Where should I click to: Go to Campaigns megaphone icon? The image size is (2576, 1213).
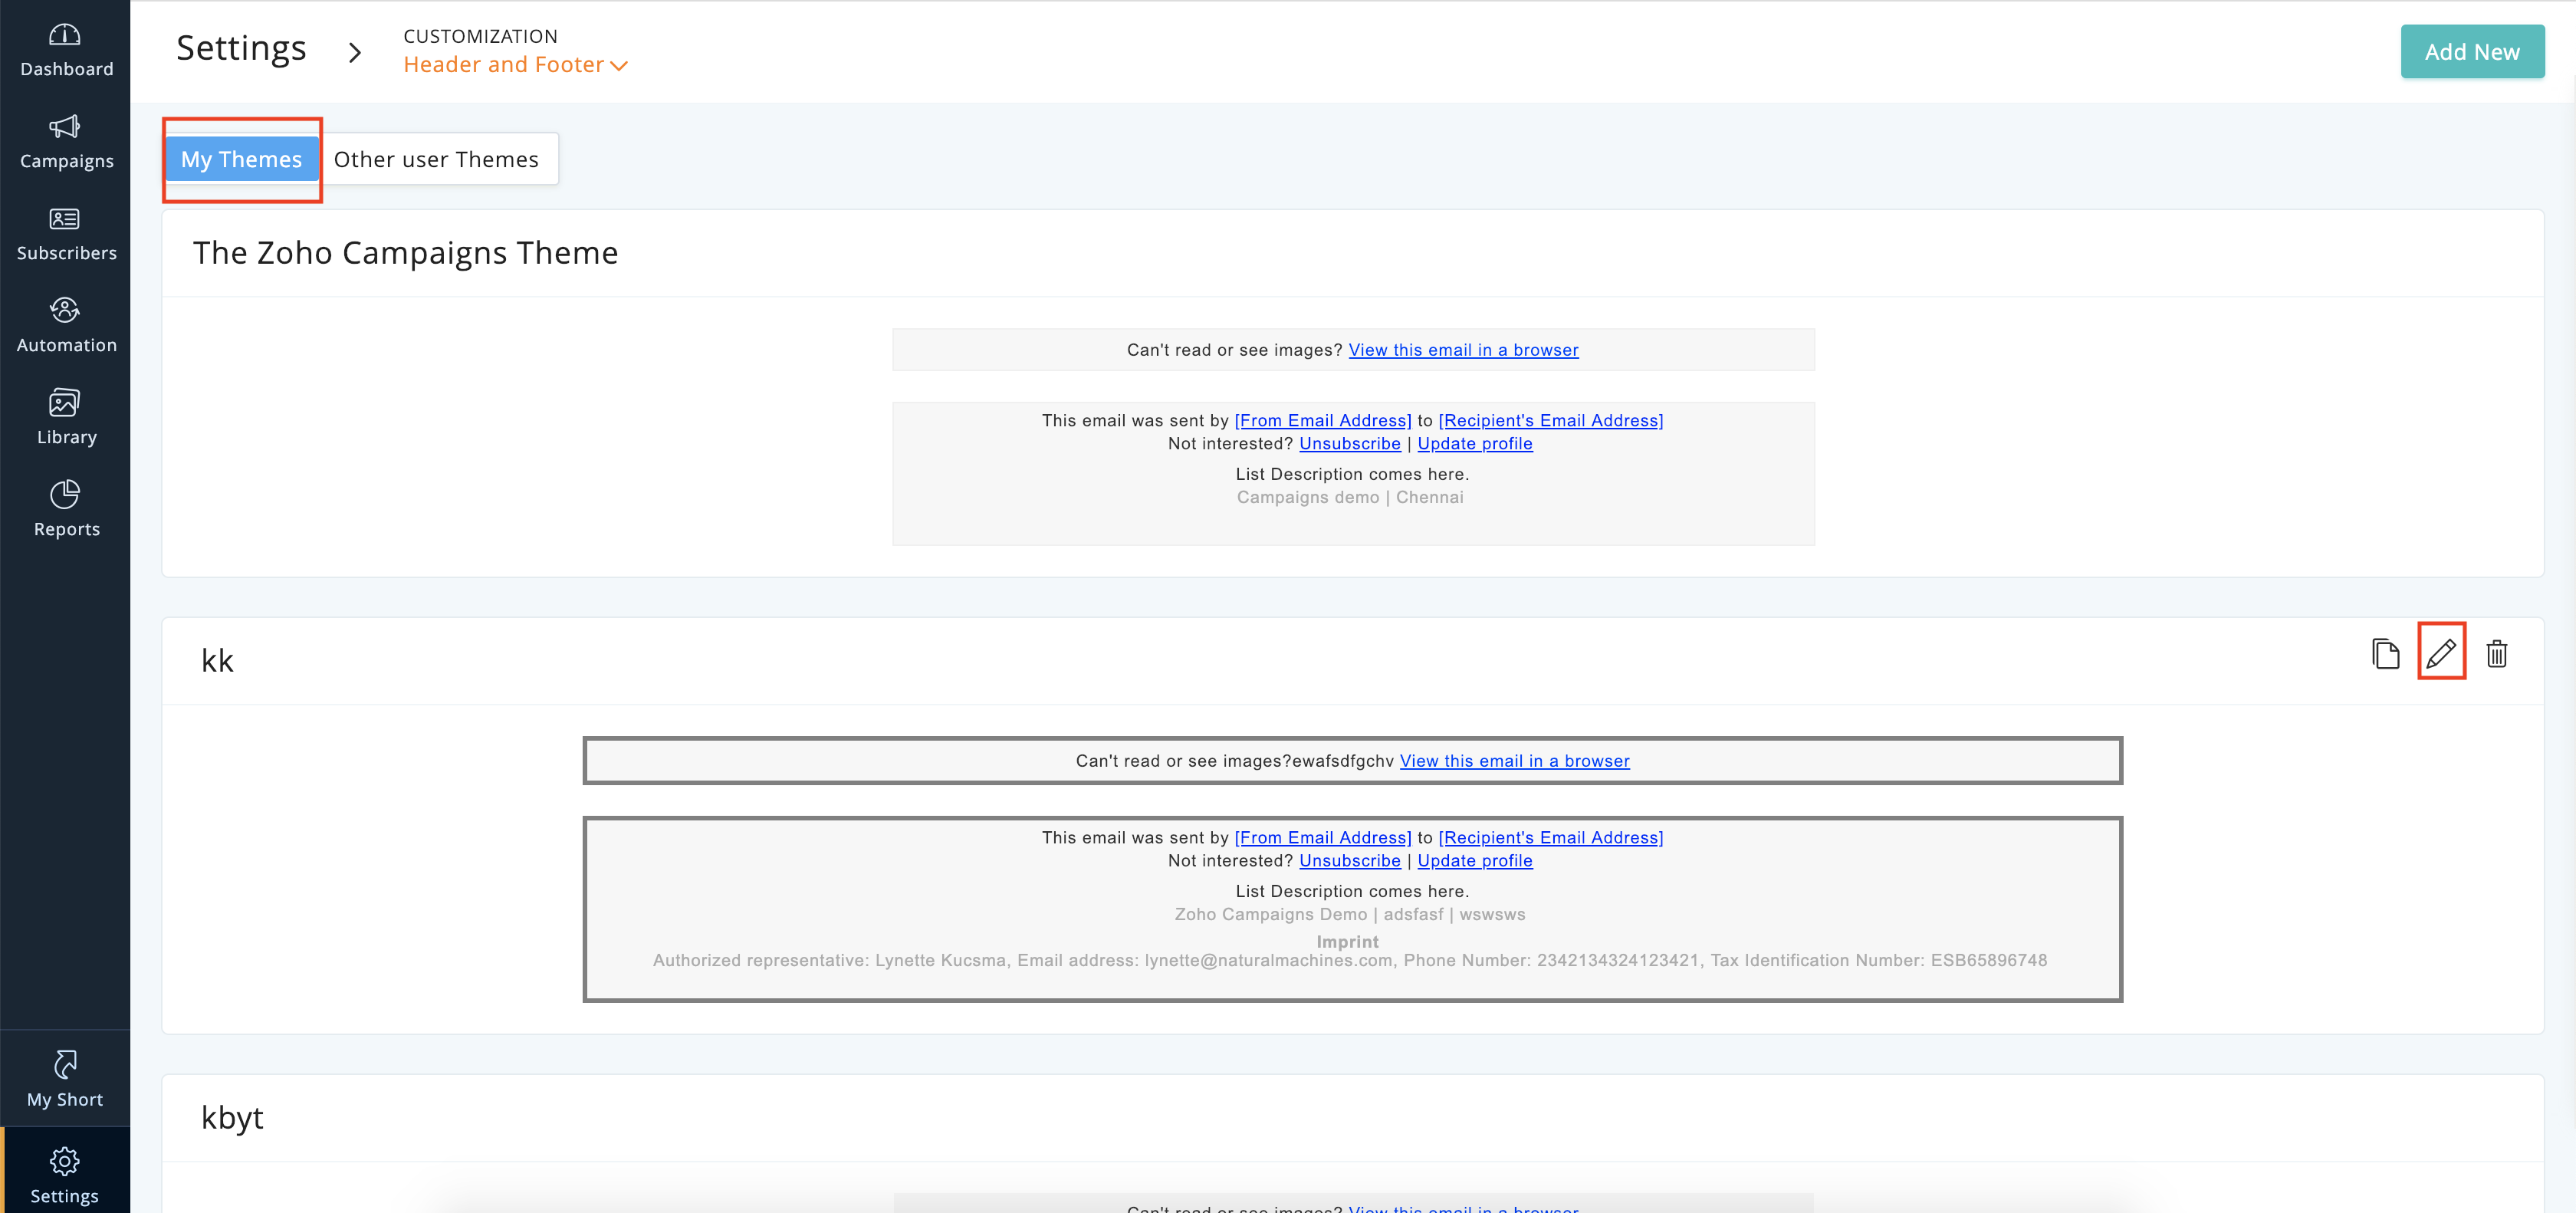pyautogui.click(x=65, y=127)
